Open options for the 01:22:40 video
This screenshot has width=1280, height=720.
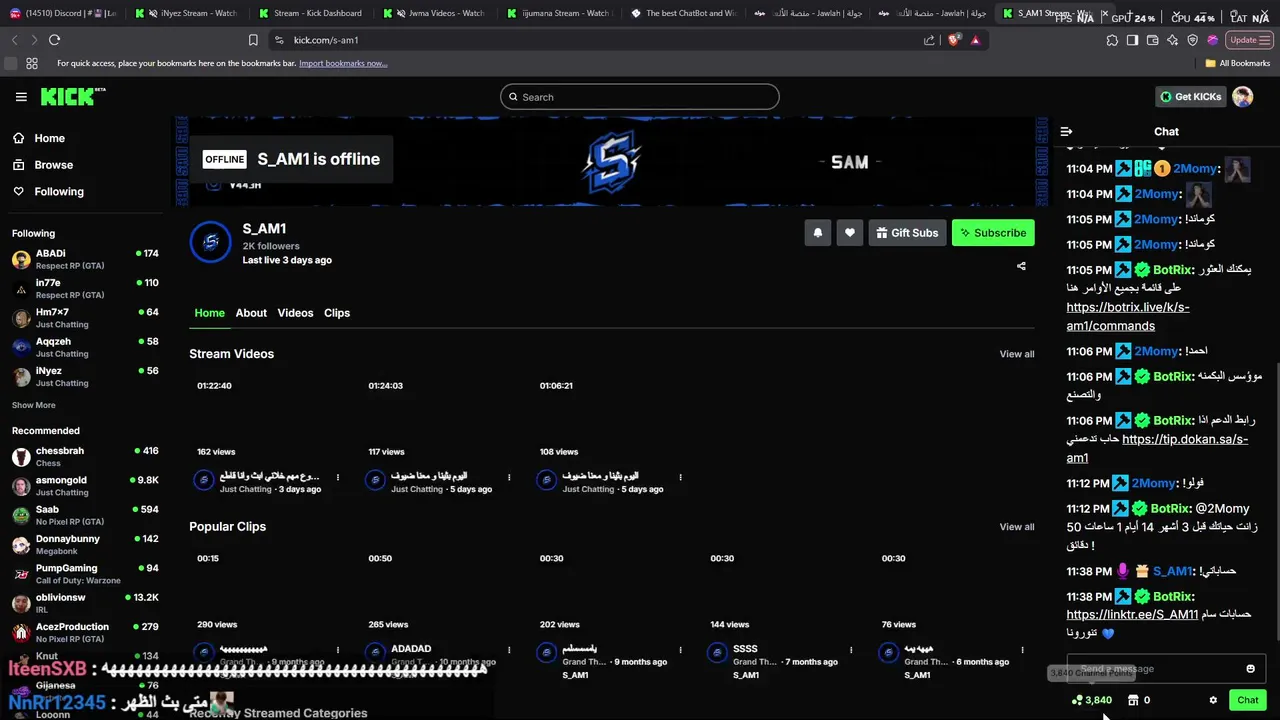[338, 477]
